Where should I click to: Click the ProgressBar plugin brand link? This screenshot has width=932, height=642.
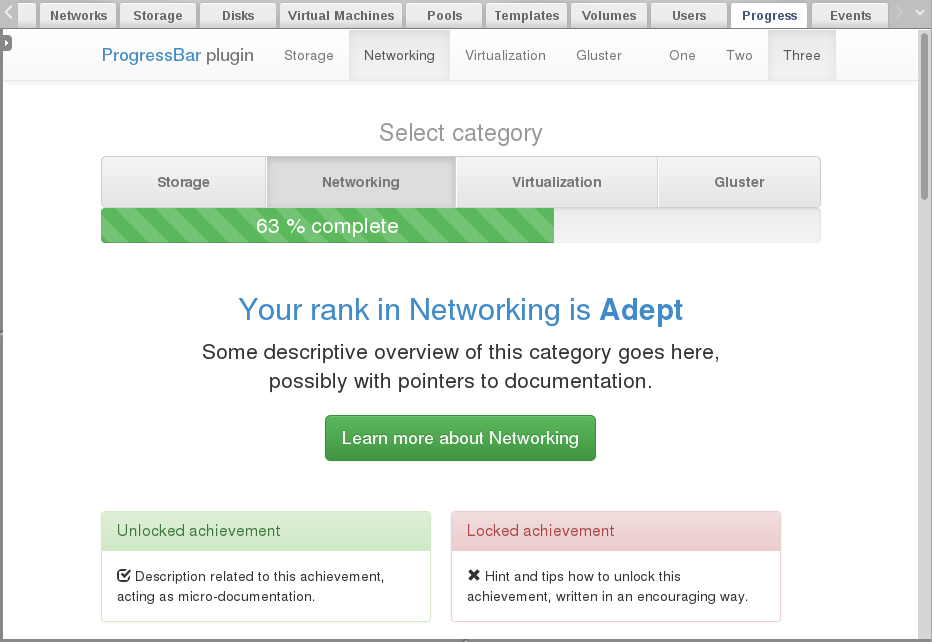(x=177, y=55)
